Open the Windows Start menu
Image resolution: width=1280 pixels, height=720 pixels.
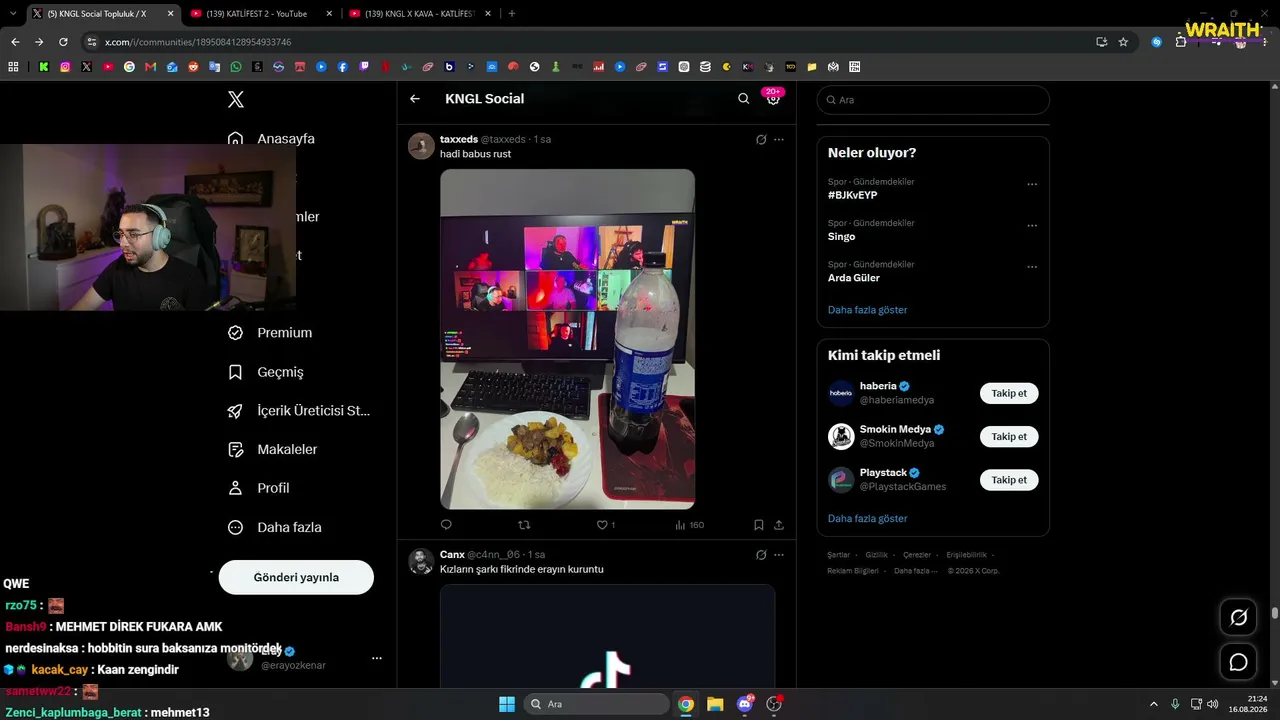(x=507, y=704)
